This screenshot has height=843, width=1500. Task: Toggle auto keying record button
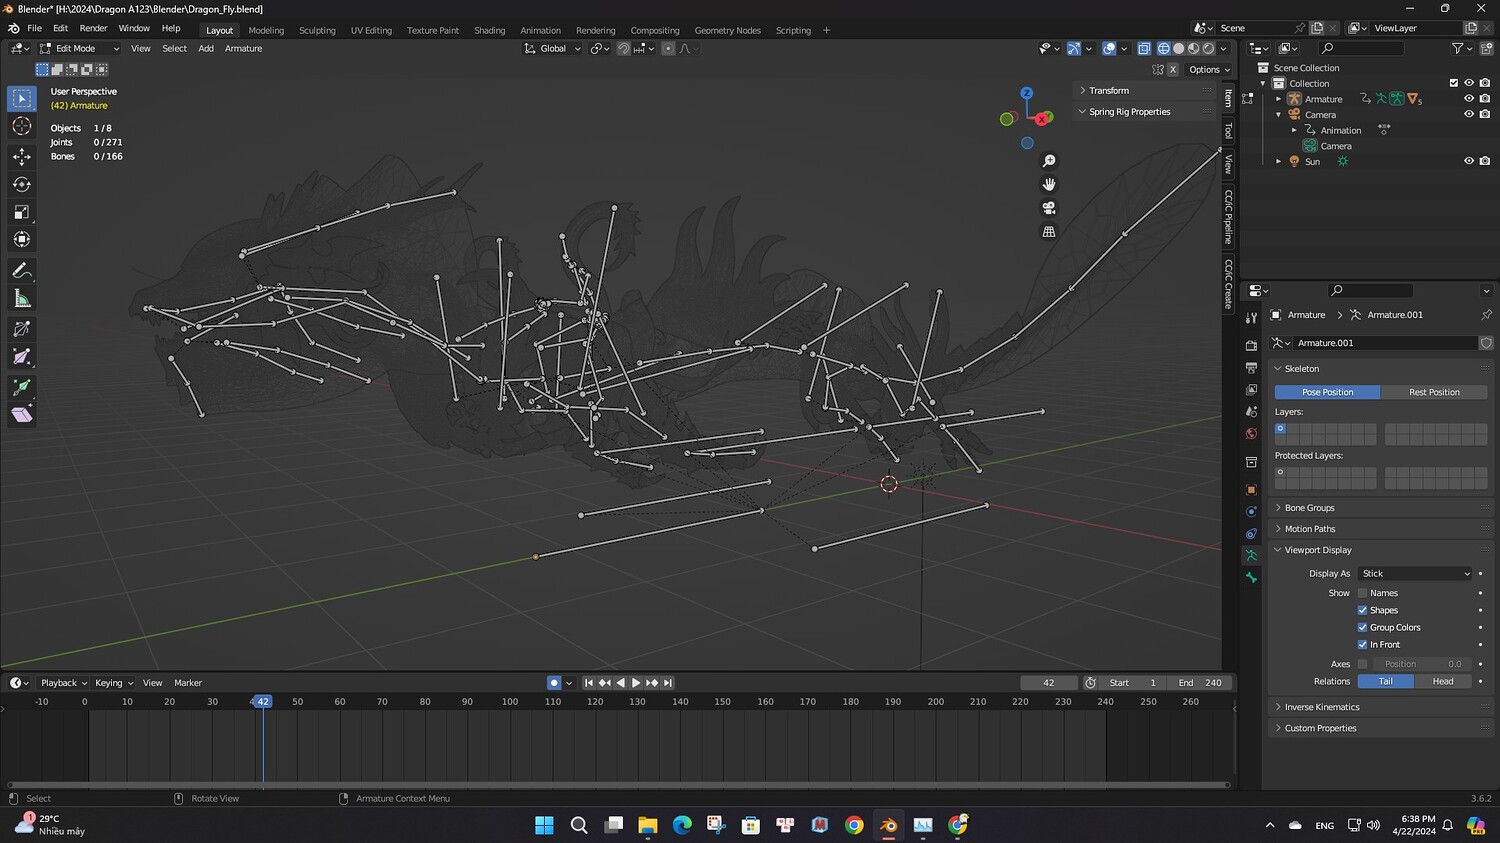554,683
